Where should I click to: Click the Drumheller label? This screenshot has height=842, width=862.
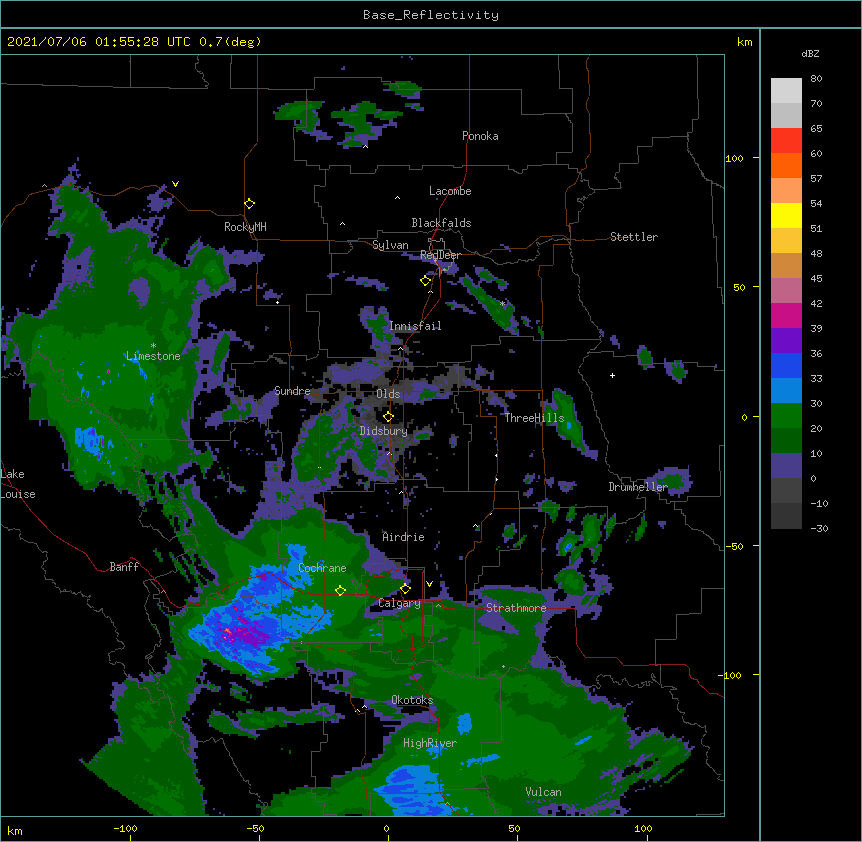[x=638, y=487]
